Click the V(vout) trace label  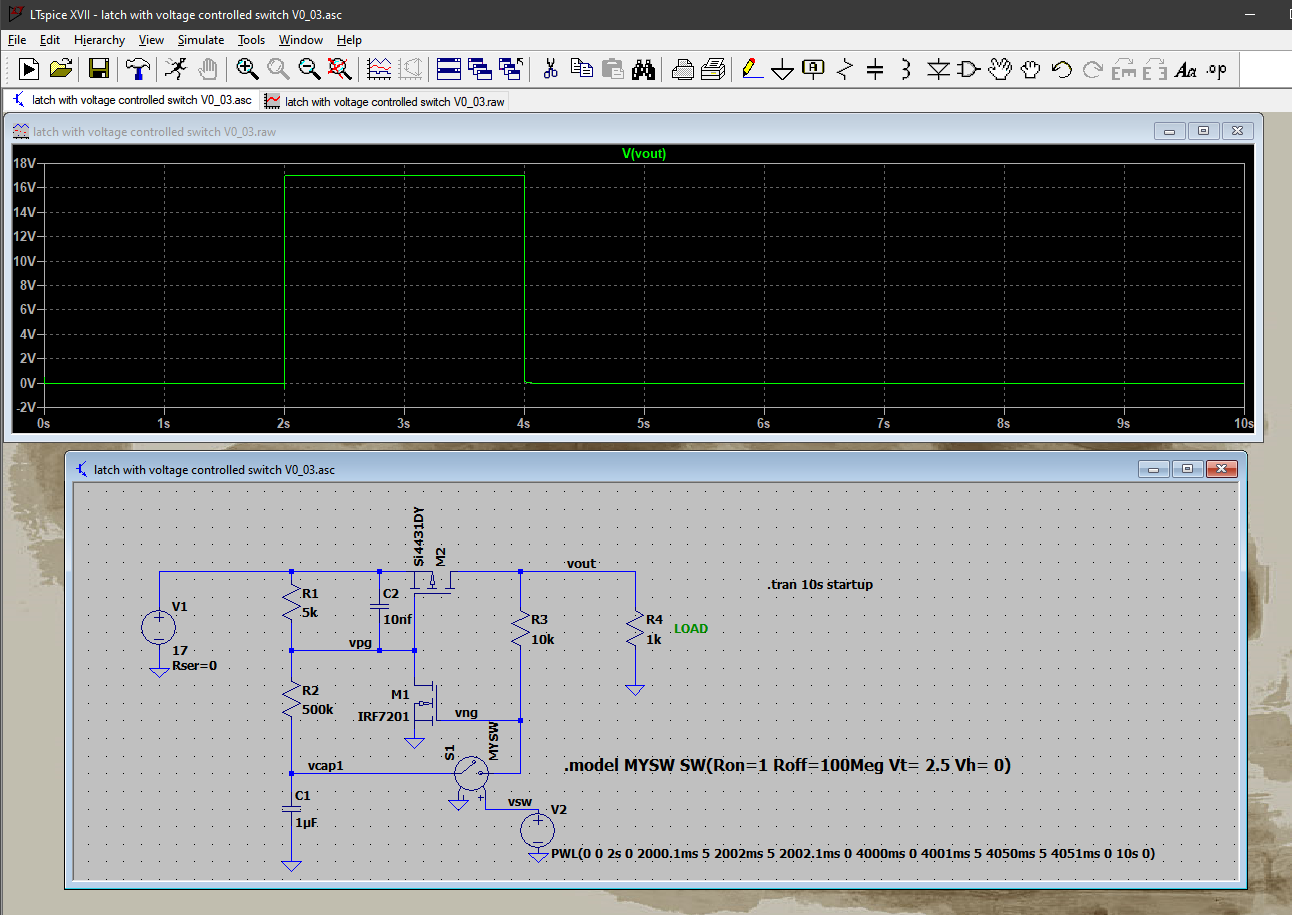click(x=644, y=154)
